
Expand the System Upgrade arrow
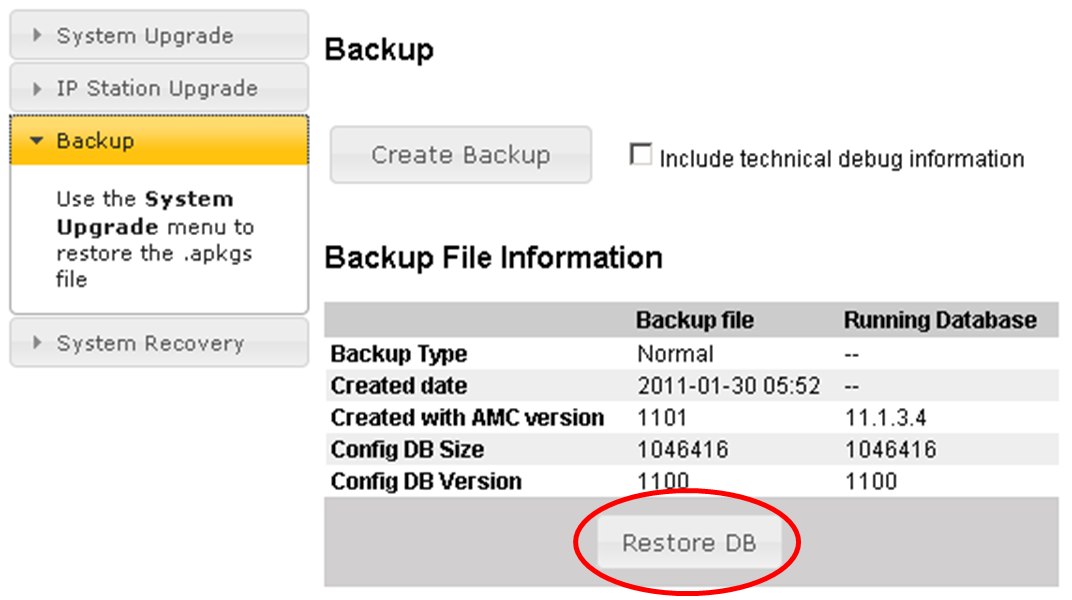(38, 36)
